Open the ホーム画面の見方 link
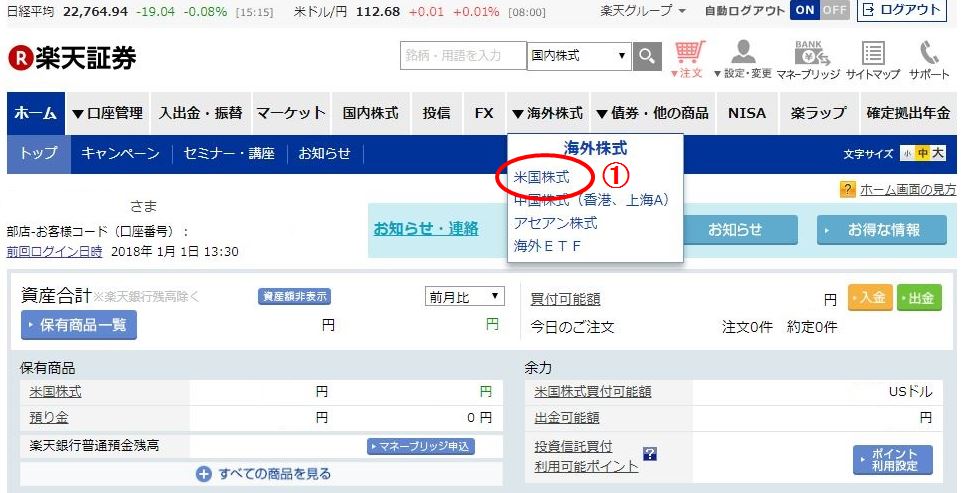 pos(908,190)
